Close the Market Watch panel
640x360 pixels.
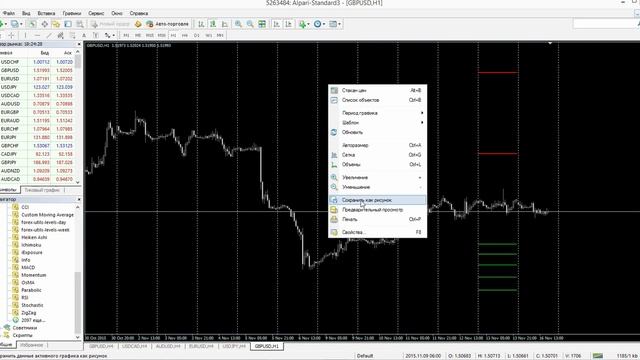[79, 44]
